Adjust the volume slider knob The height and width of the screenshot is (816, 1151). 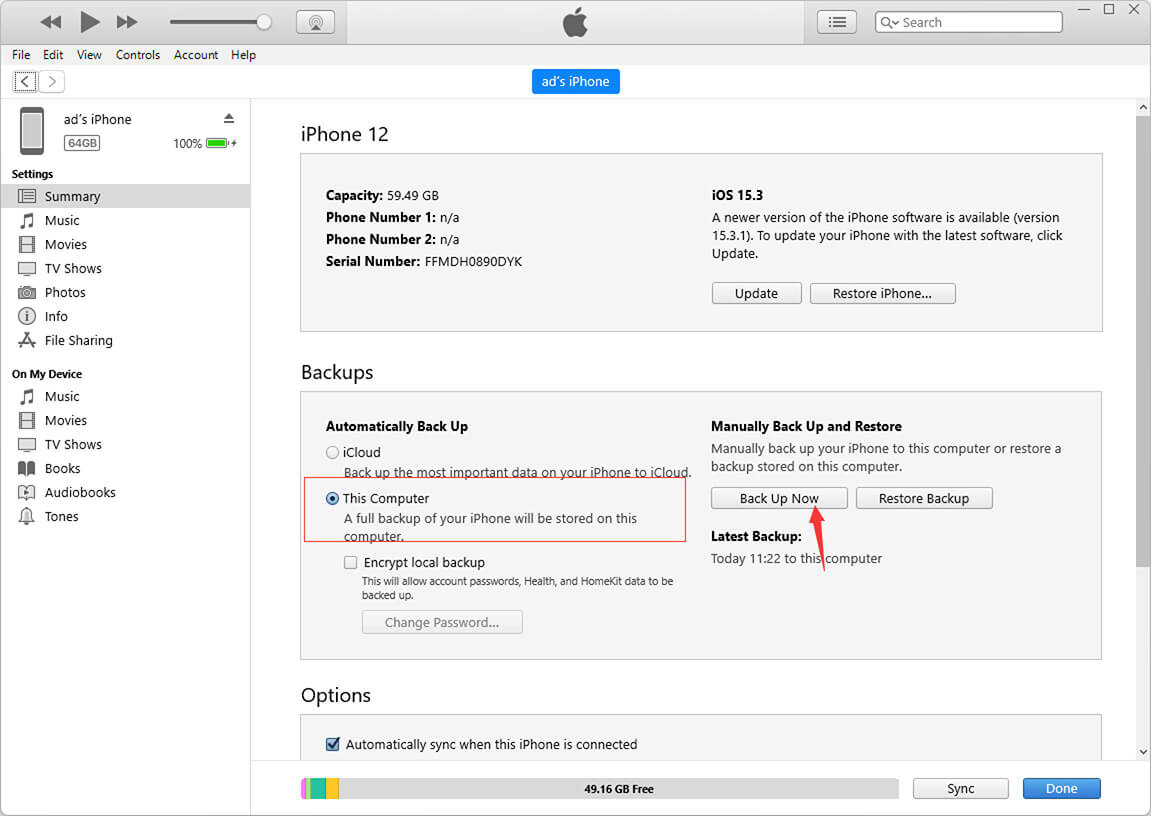264,22
